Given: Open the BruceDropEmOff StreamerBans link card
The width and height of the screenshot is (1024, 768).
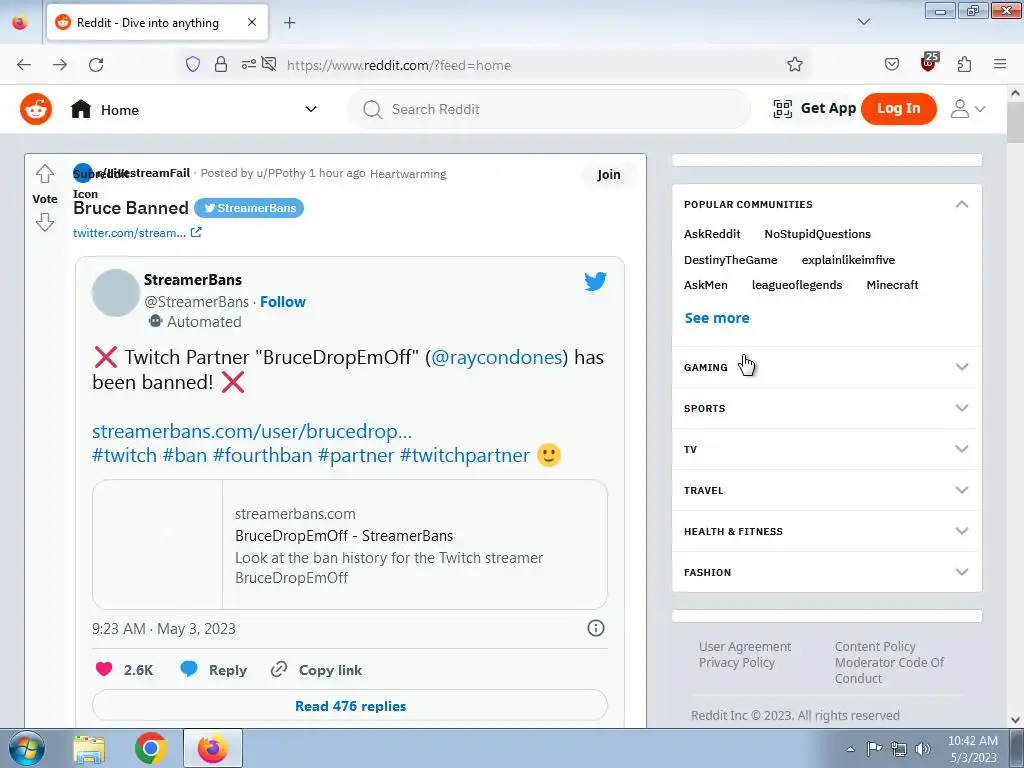Looking at the screenshot, I should tap(350, 545).
